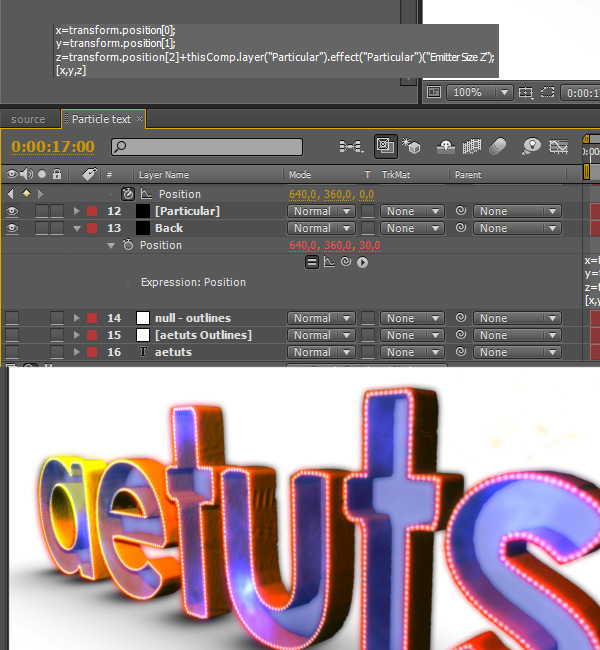Hide the Particular layer via eye icon

click(12, 211)
